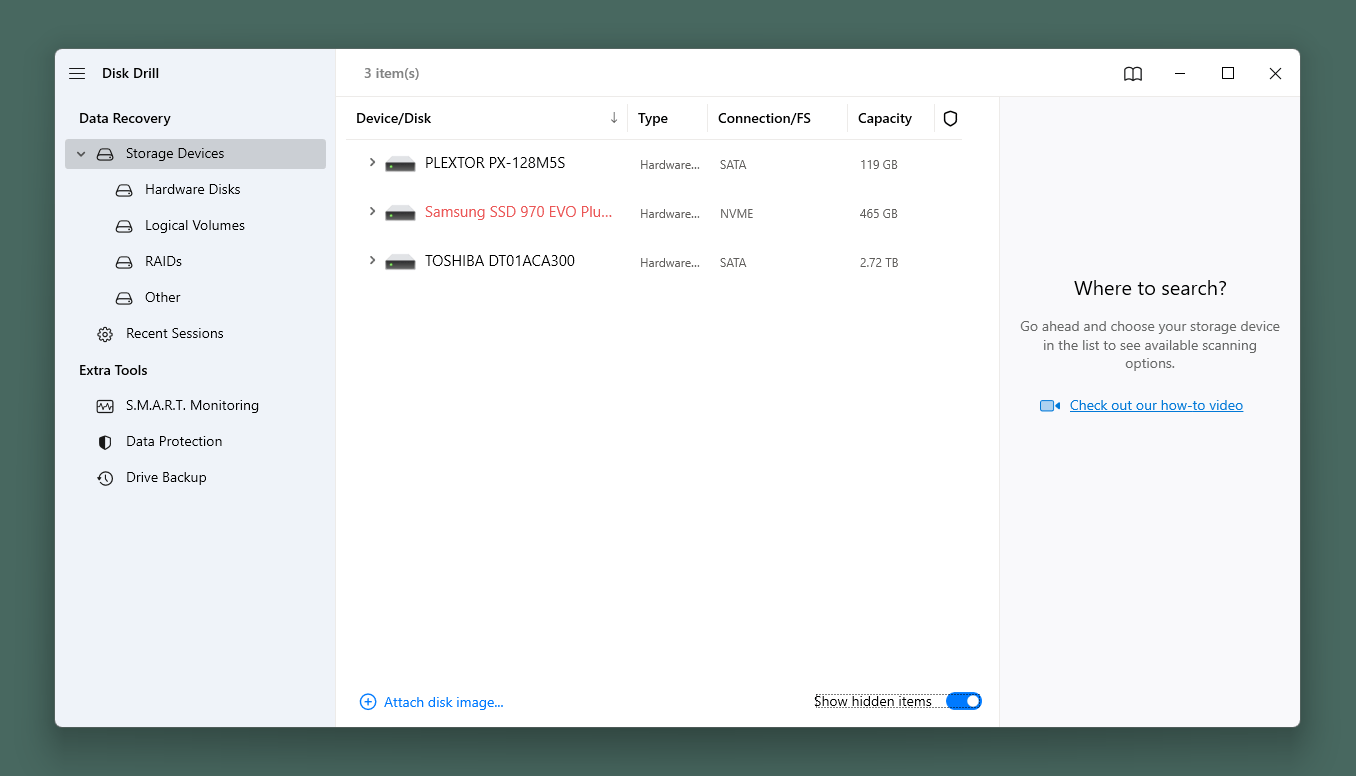Select the TOSHIBA DT01ACA300 disk name
The height and width of the screenshot is (776, 1356).
[500, 261]
